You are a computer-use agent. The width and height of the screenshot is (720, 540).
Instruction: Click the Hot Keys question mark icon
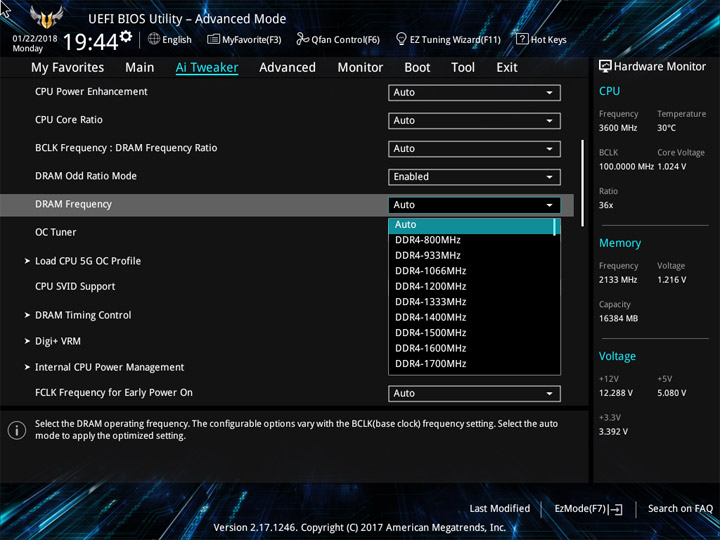(x=522, y=39)
